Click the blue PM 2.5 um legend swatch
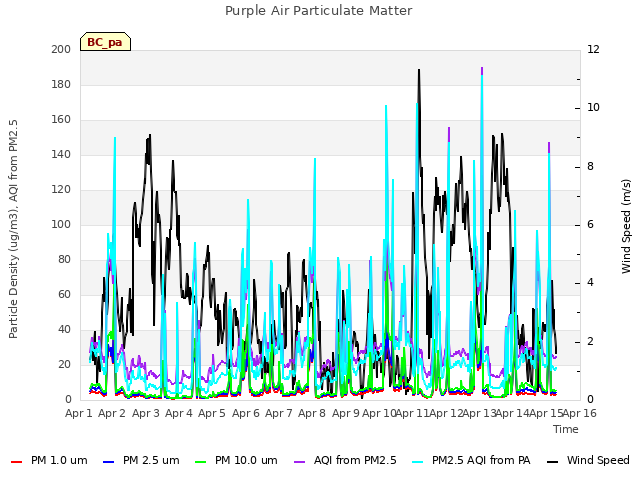Viewport: 640px width, 480px height. (108, 462)
